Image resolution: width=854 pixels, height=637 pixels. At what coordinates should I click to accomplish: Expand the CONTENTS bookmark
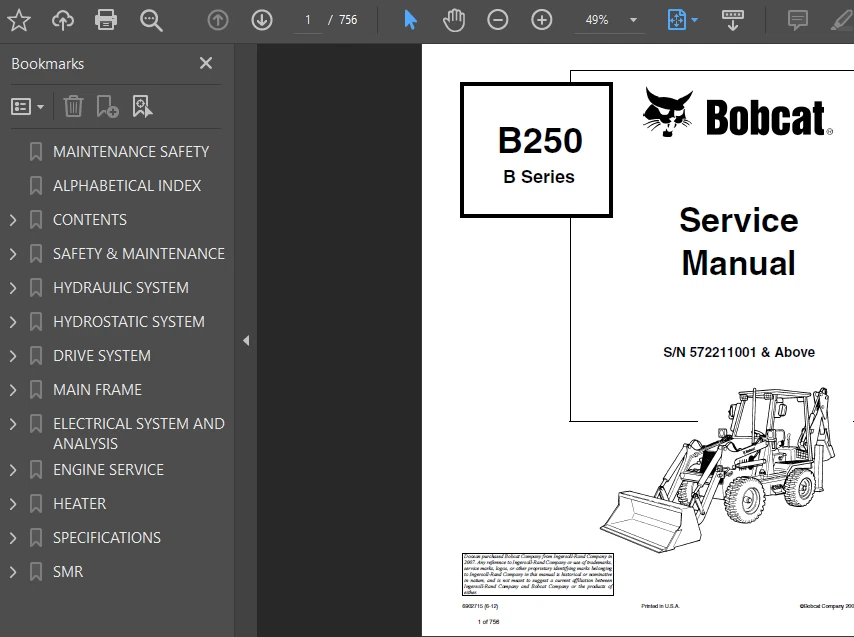(x=13, y=219)
